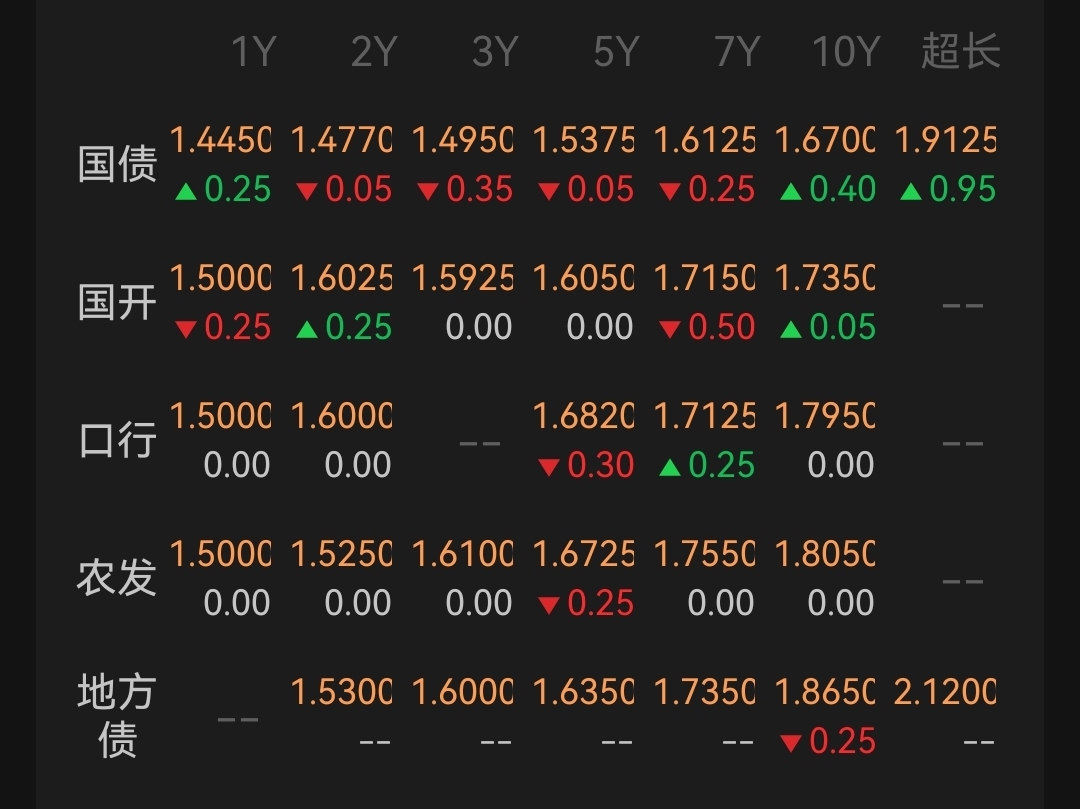
Task: Click the green up arrow beside 国债 1Y 0.25
Action: click(x=186, y=191)
